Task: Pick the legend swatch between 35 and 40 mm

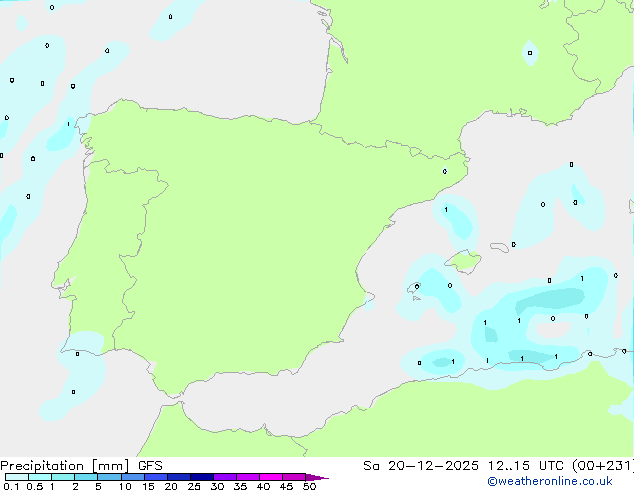Action: pos(248,477)
